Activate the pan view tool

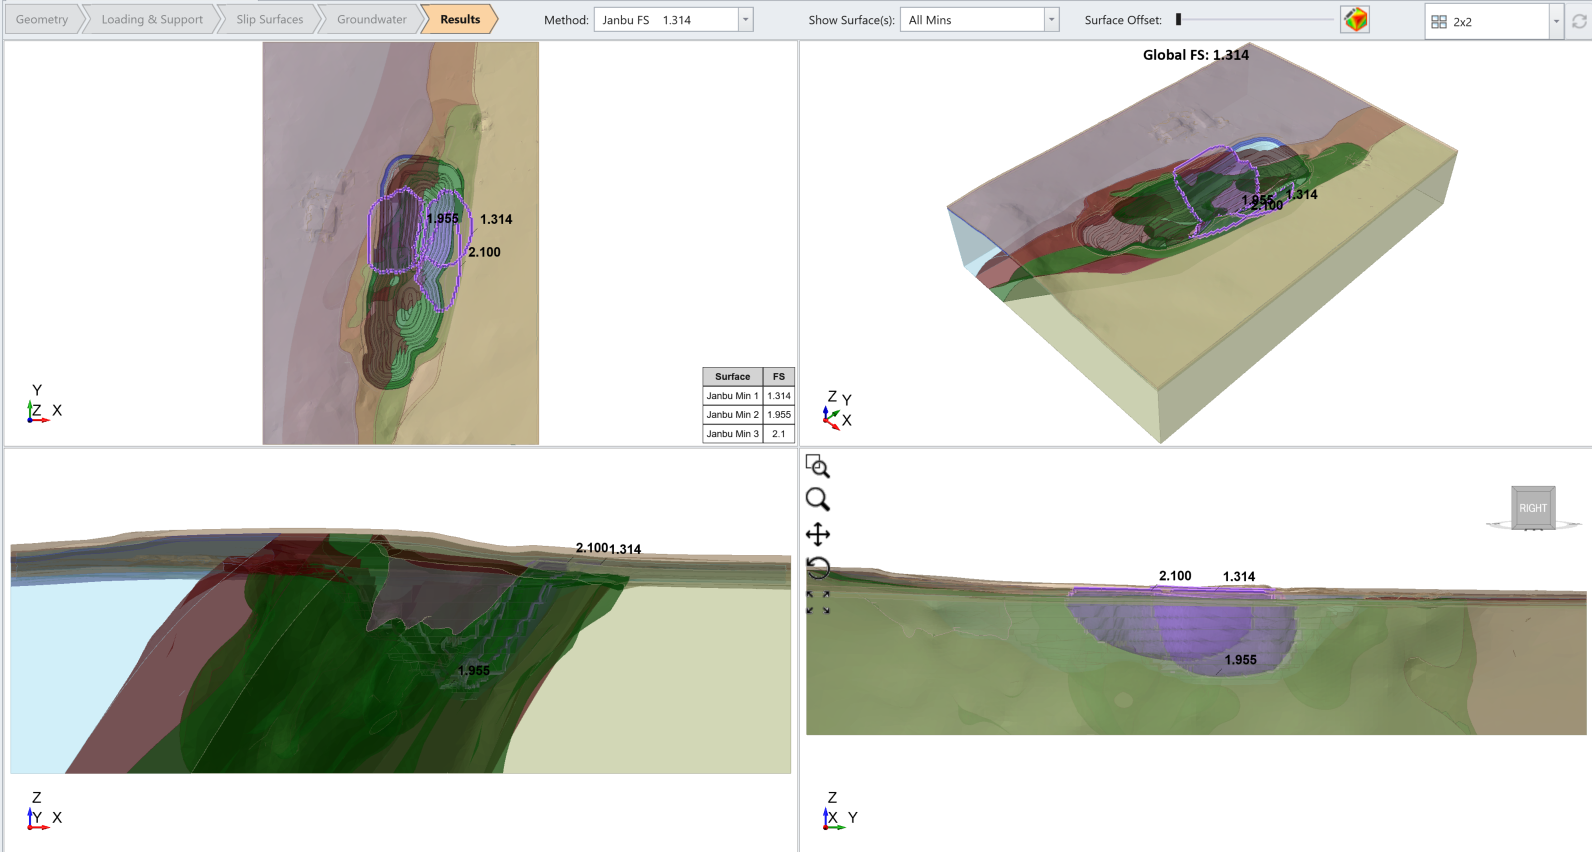coord(818,534)
